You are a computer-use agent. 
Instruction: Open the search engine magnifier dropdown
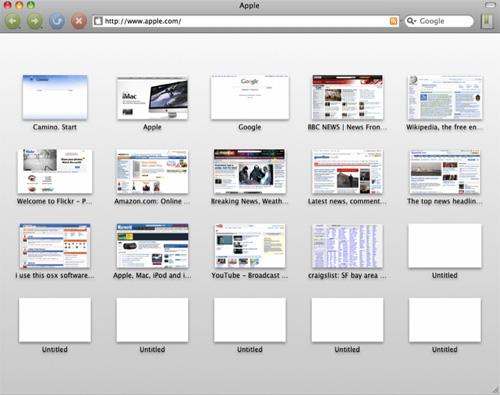[x=412, y=21]
